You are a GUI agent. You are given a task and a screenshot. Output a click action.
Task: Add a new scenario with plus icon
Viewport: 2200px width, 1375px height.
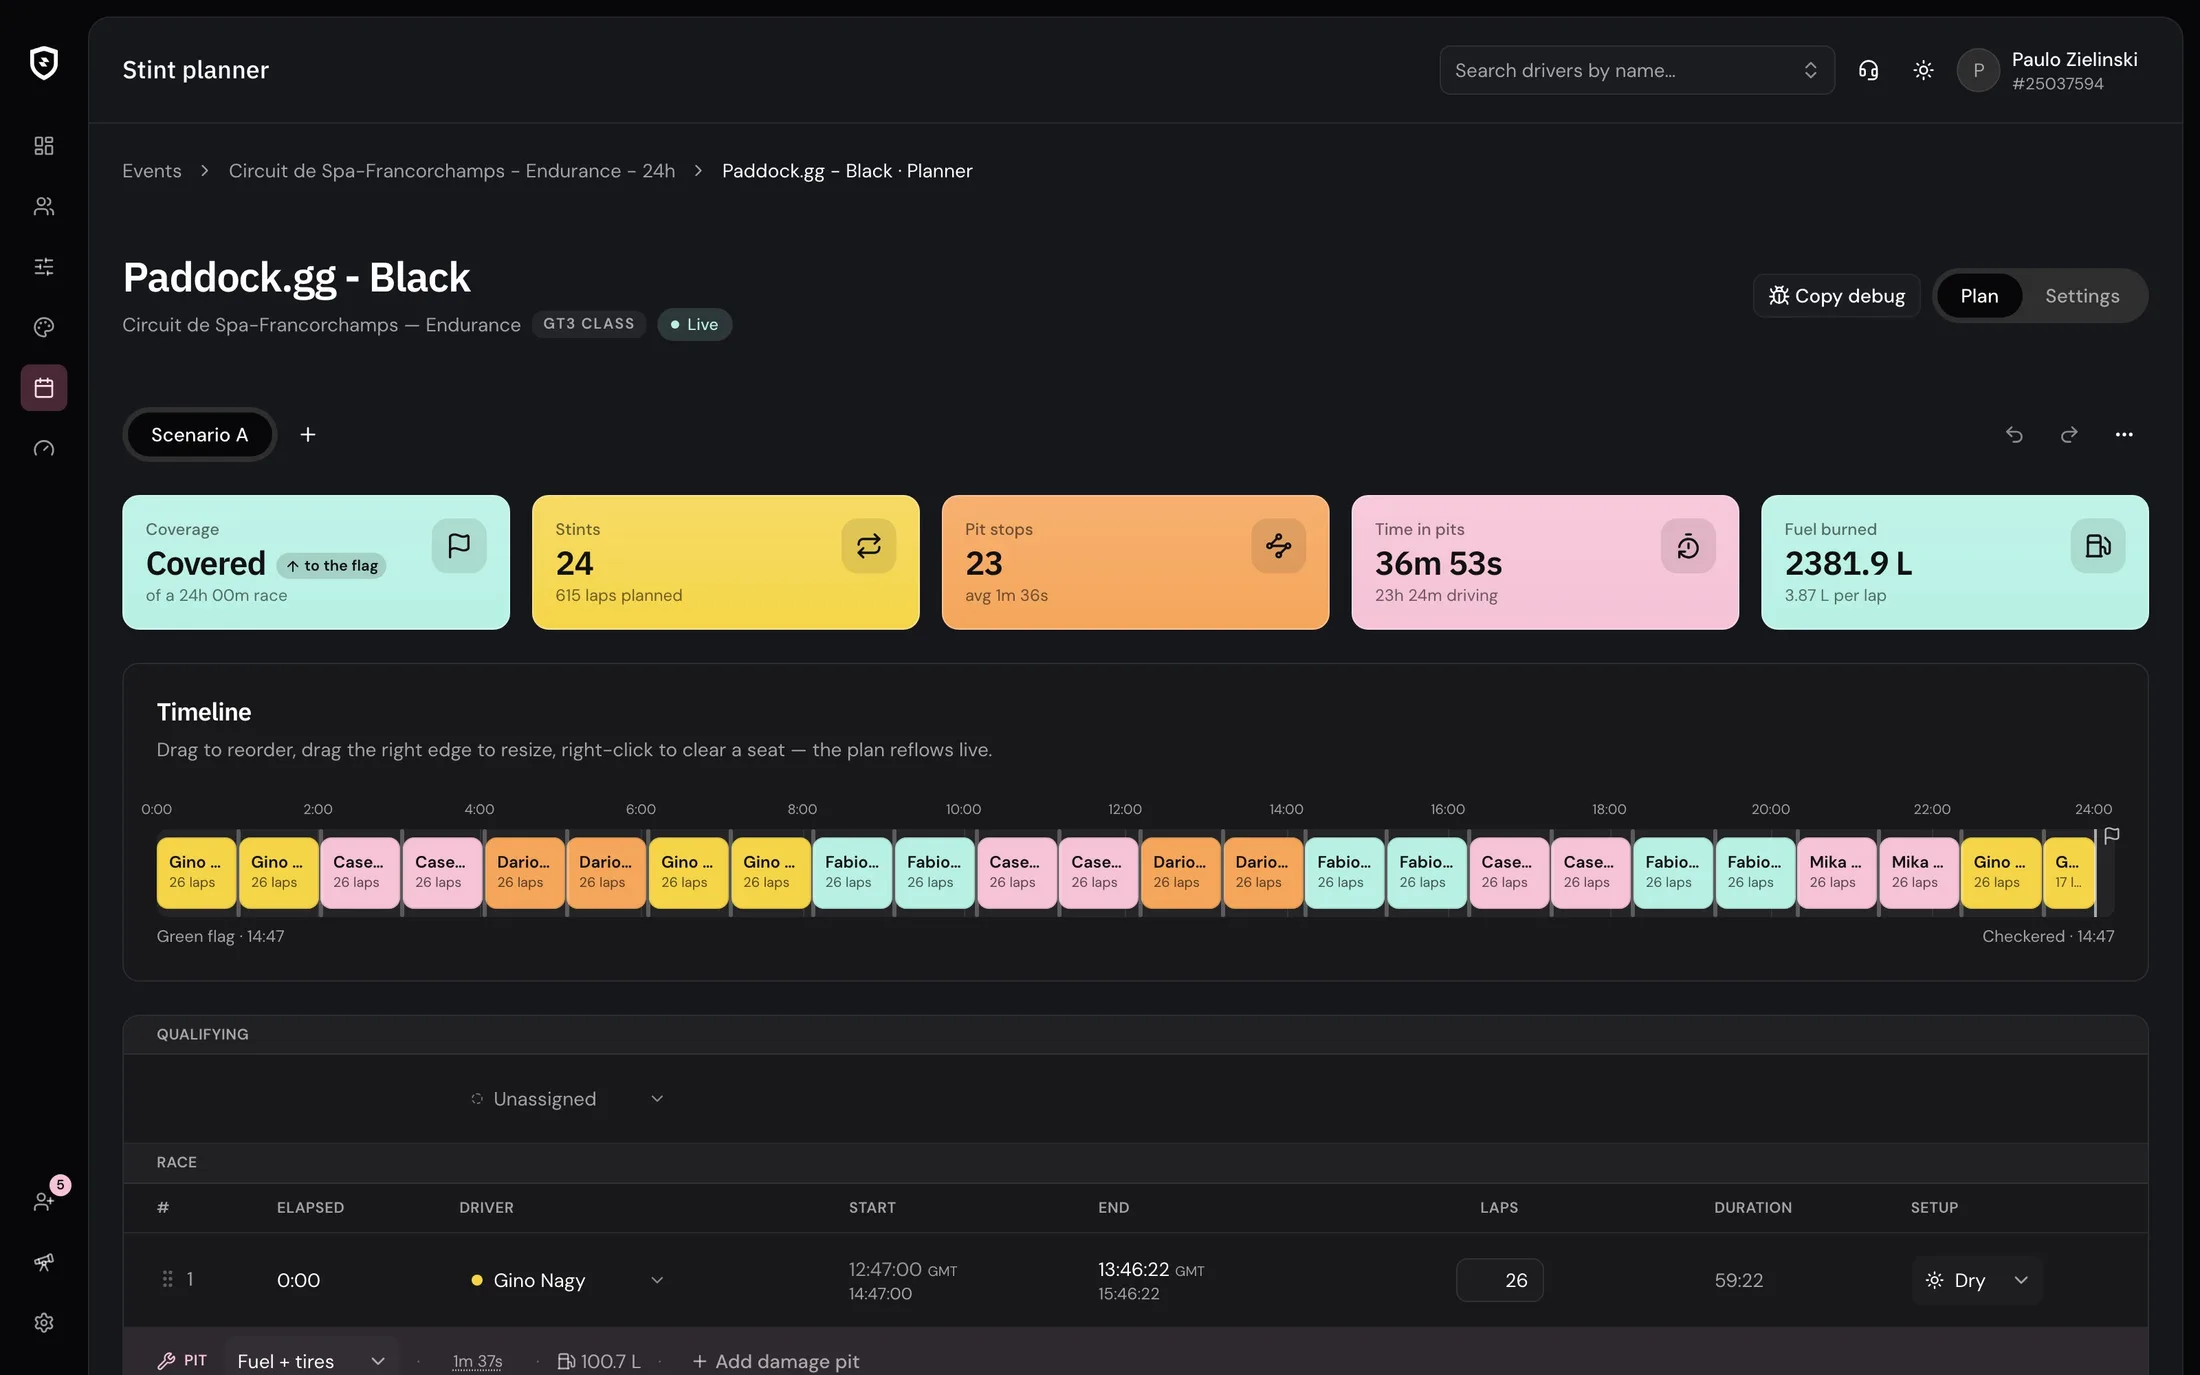(x=308, y=434)
